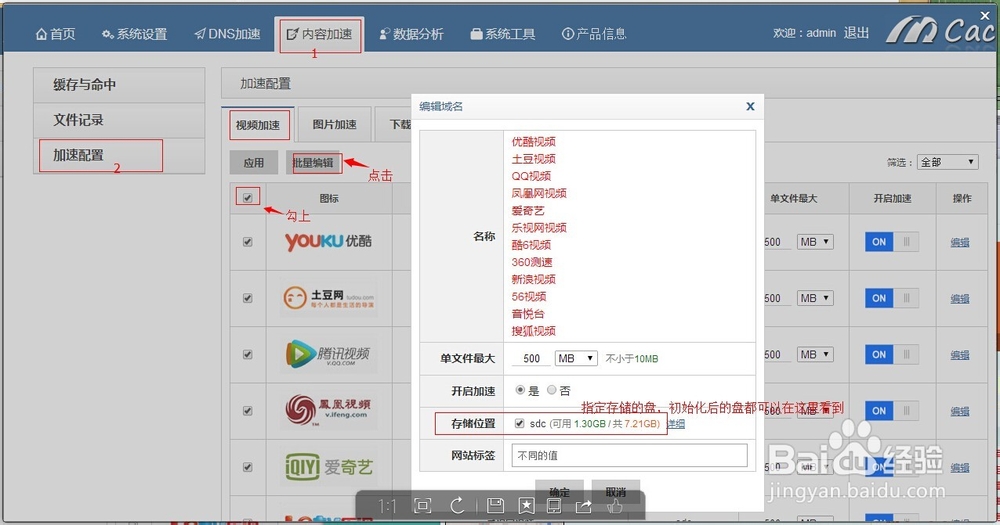This screenshot has width=1000, height=525.
Task: Click the 详细 link beside sdc storage
Action: click(675, 424)
